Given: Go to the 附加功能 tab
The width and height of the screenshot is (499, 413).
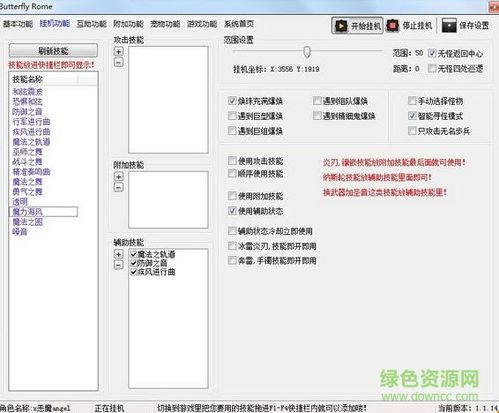Looking at the screenshot, I should (128, 24).
